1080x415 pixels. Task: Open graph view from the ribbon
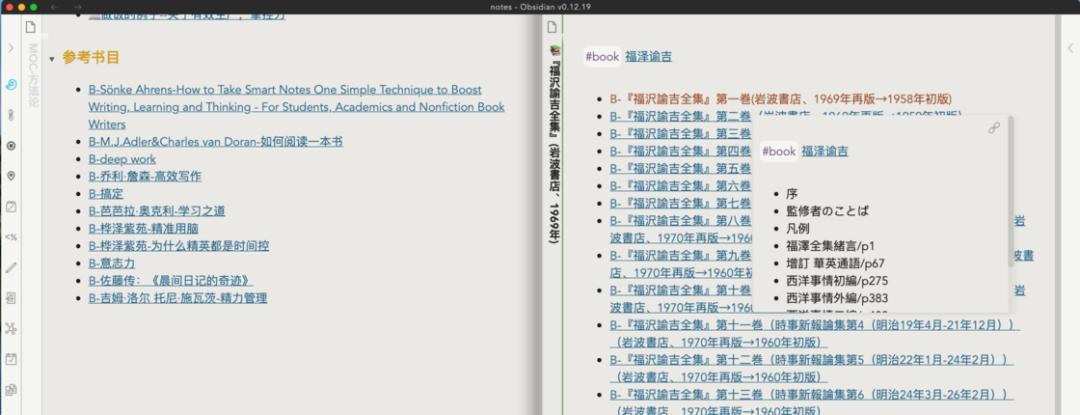pyautogui.click(x=11, y=328)
